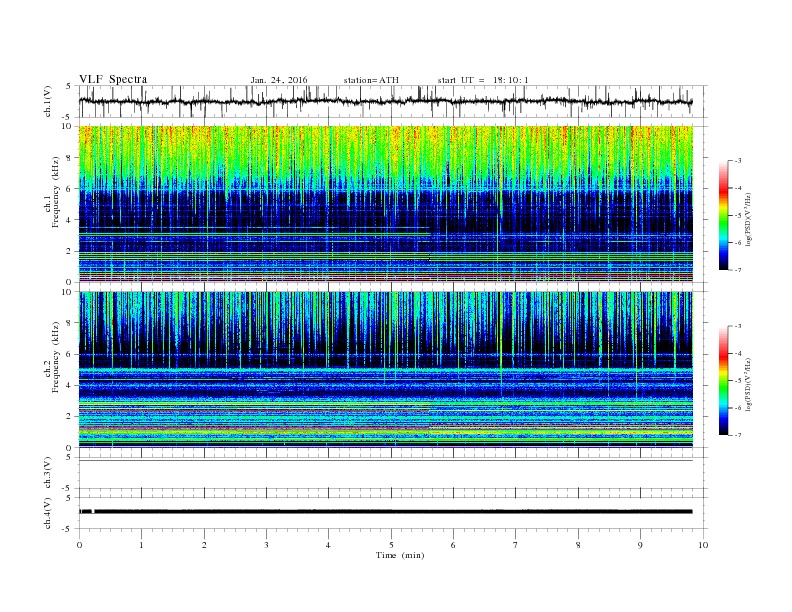Click the "ch.3(V)" axis label
Screen dimensions: 792x612
pyautogui.click(x=48, y=473)
